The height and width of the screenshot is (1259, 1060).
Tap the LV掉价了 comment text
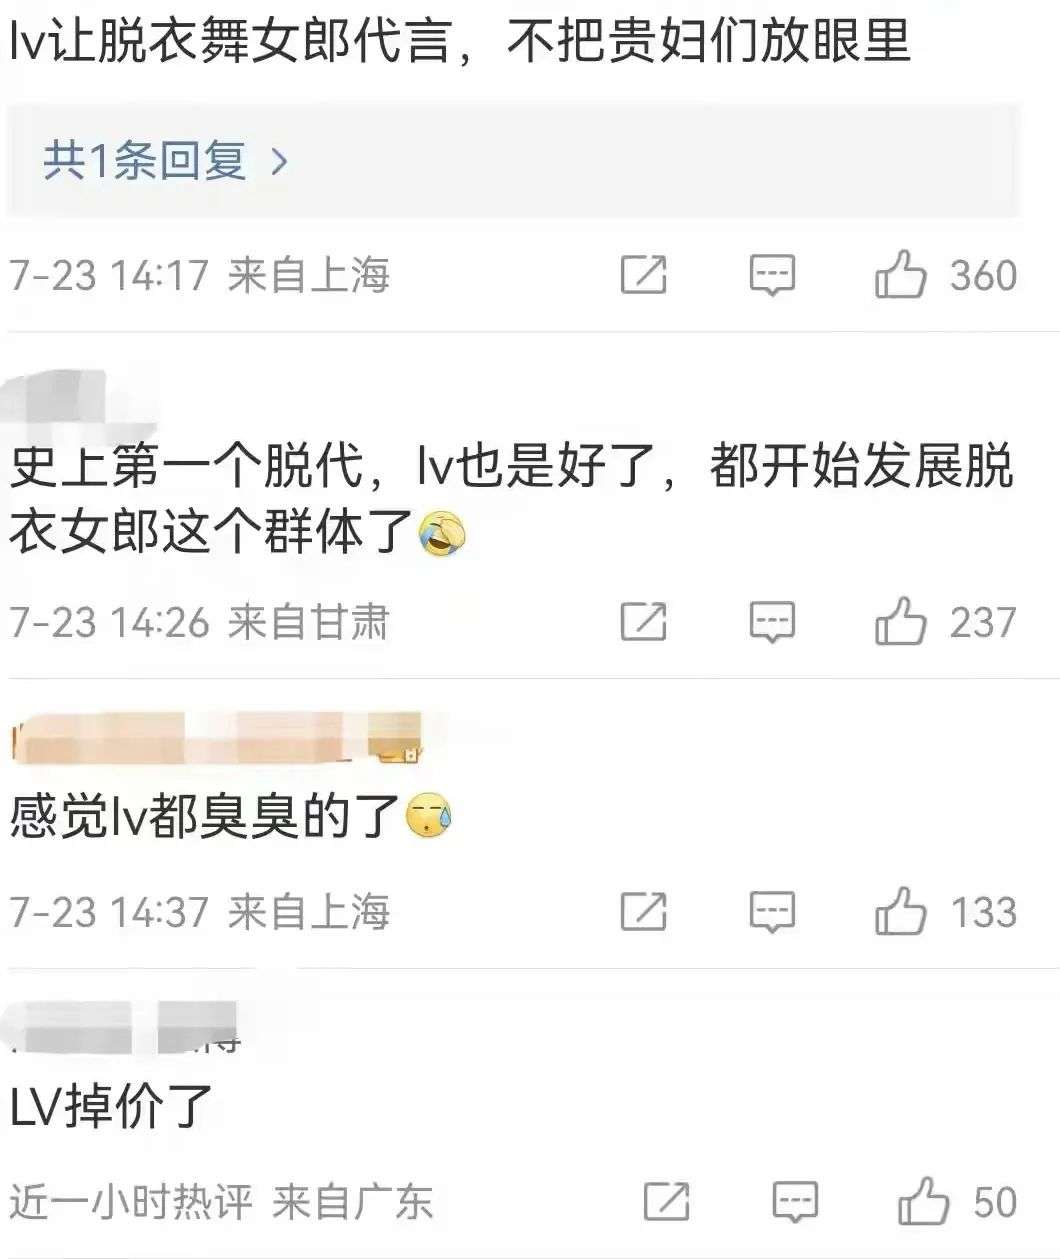[111, 1106]
